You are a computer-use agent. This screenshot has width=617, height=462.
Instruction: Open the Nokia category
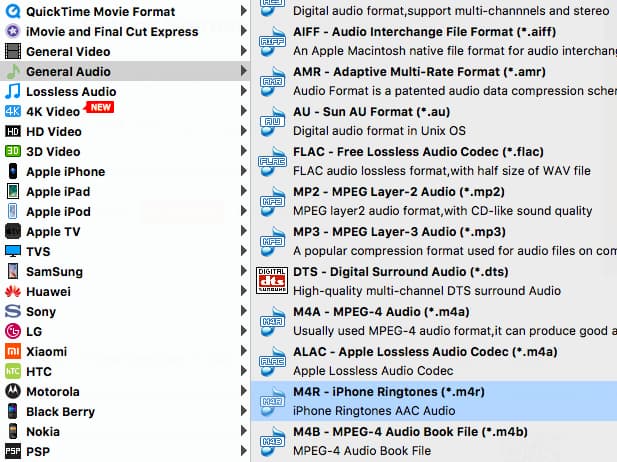(125, 431)
